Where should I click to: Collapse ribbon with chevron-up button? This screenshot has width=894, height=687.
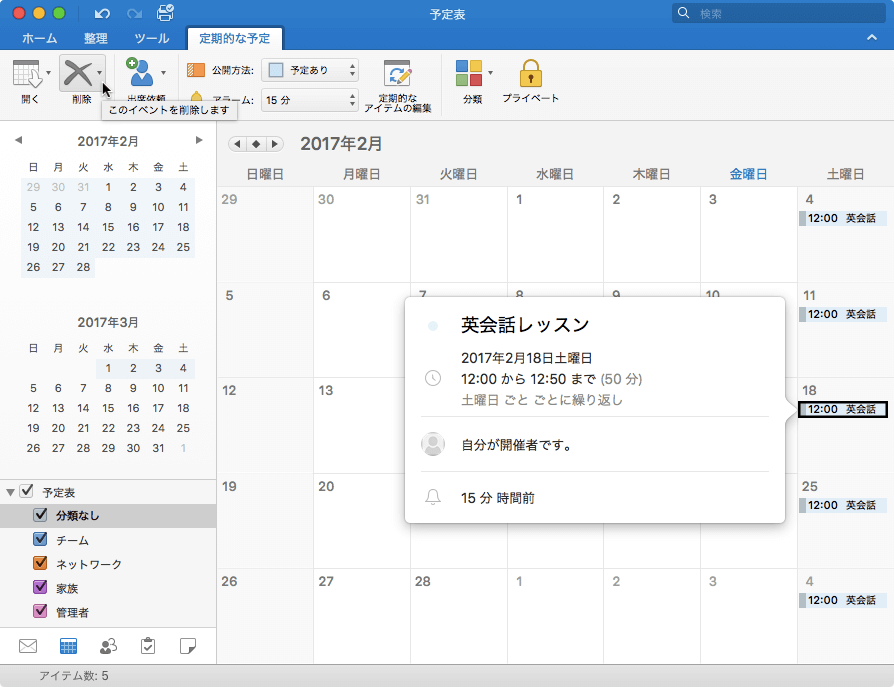click(x=872, y=38)
